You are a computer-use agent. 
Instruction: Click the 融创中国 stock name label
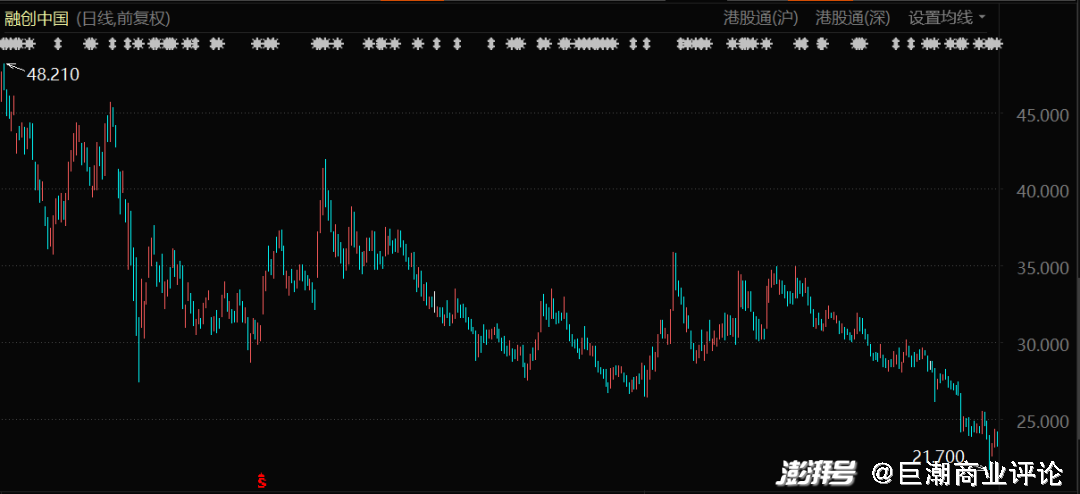point(37,19)
